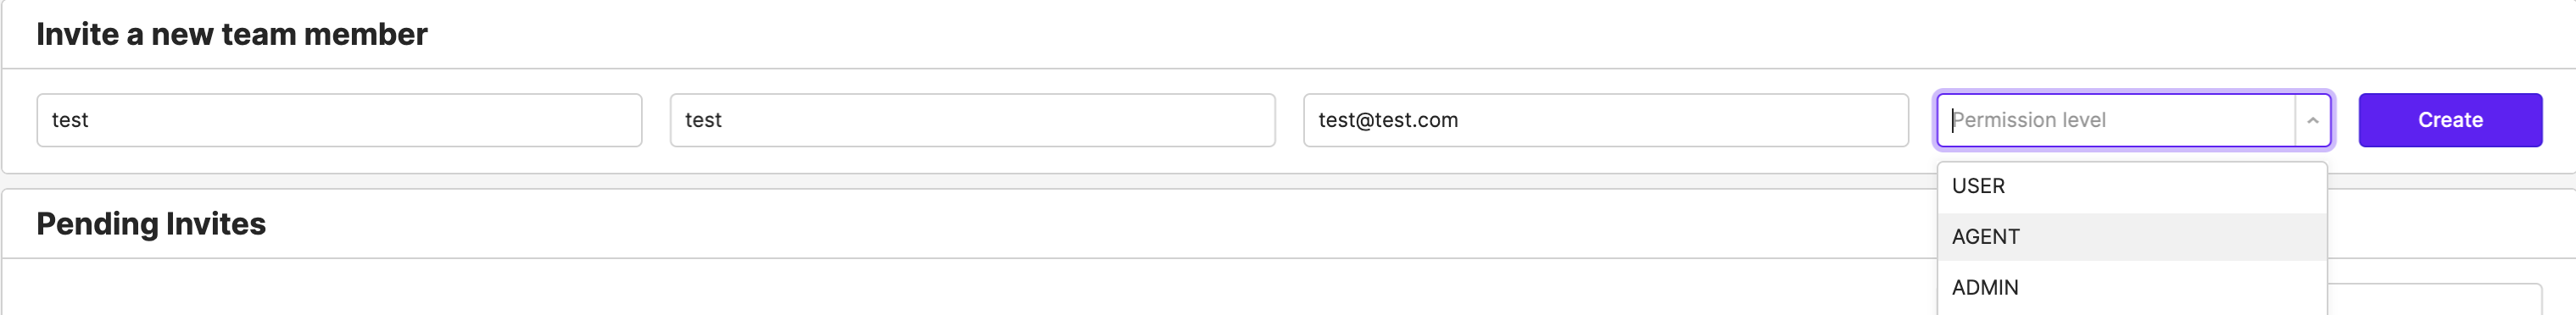Viewport: 2576px width, 315px height.
Task: Submit the invite with Create
Action: pyautogui.click(x=2450, y=120)
